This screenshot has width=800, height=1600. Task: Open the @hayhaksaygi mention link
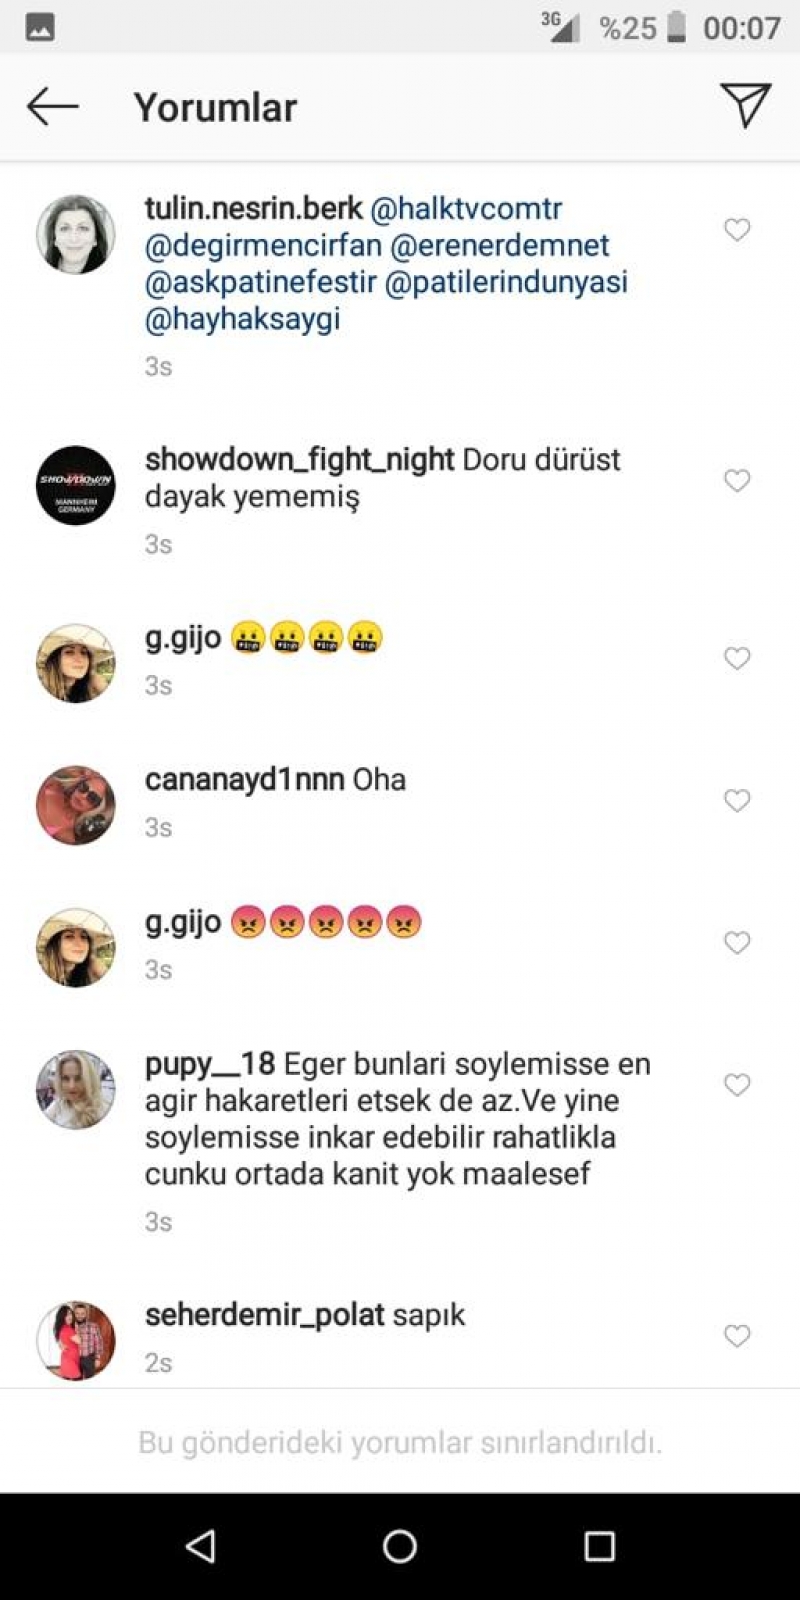tap(243, 319)
